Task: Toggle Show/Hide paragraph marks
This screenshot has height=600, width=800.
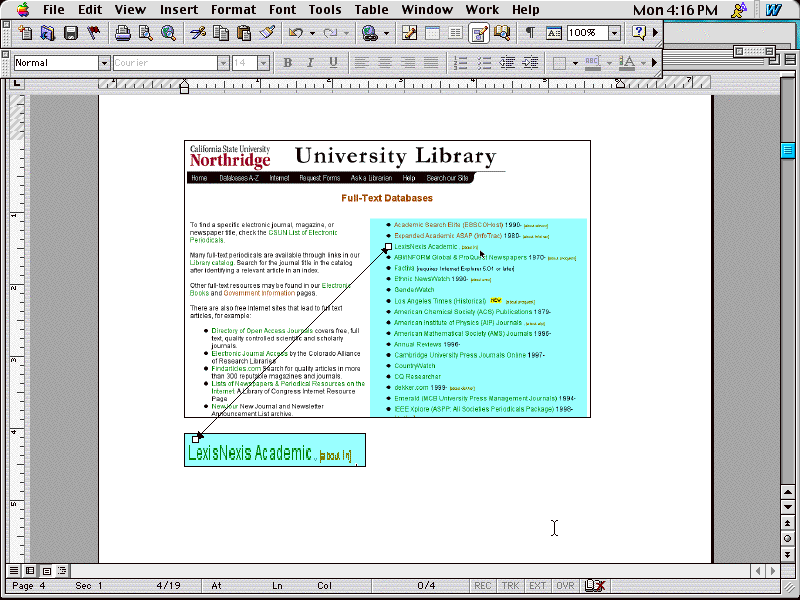Action: [x=531, y=33]
